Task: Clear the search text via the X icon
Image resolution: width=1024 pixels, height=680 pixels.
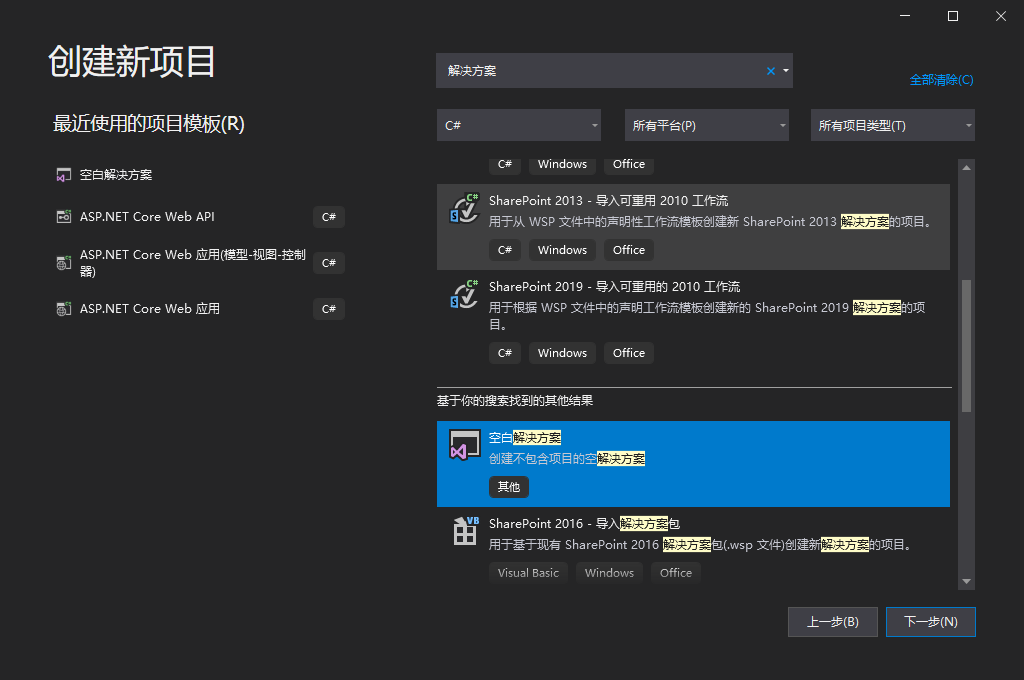Action: click(x=769, y=70)
